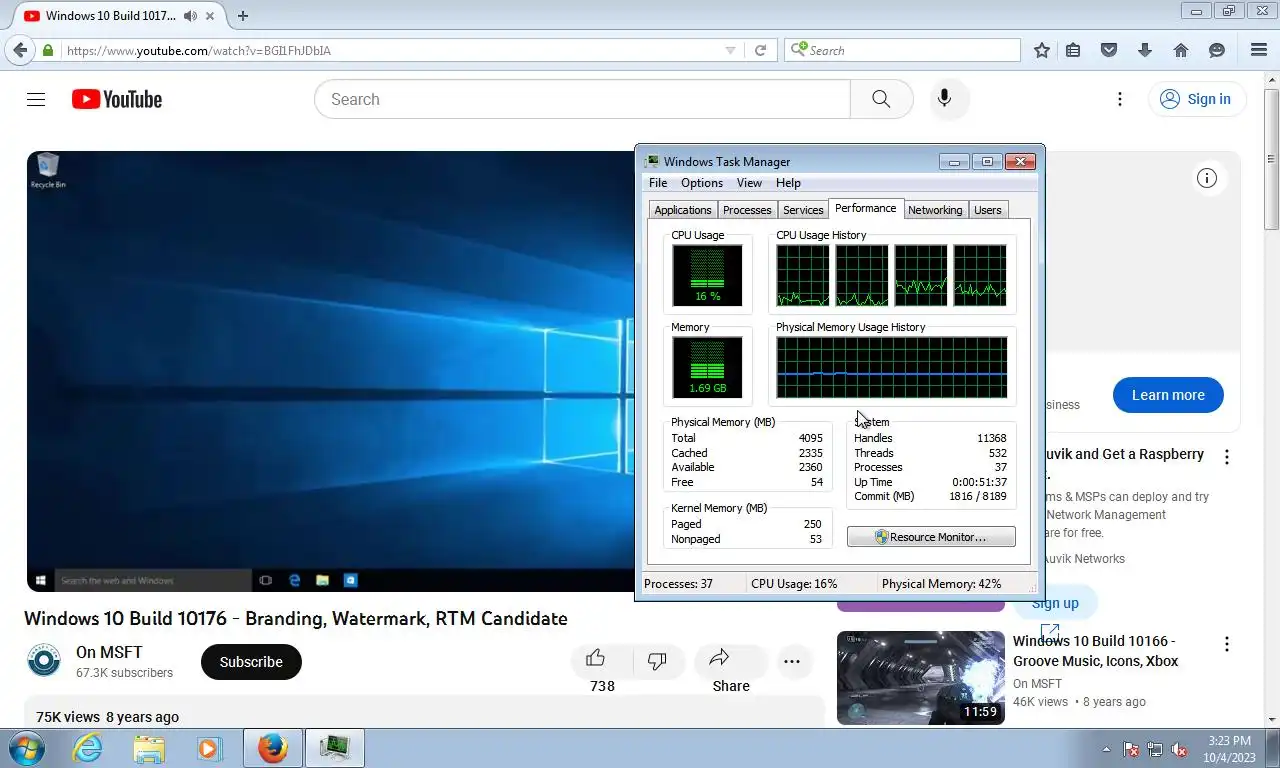Image resolution: width=1280 pixels, height=768 pixels.
Task: Open Firefox downloads arrow
Action: 1145,50
